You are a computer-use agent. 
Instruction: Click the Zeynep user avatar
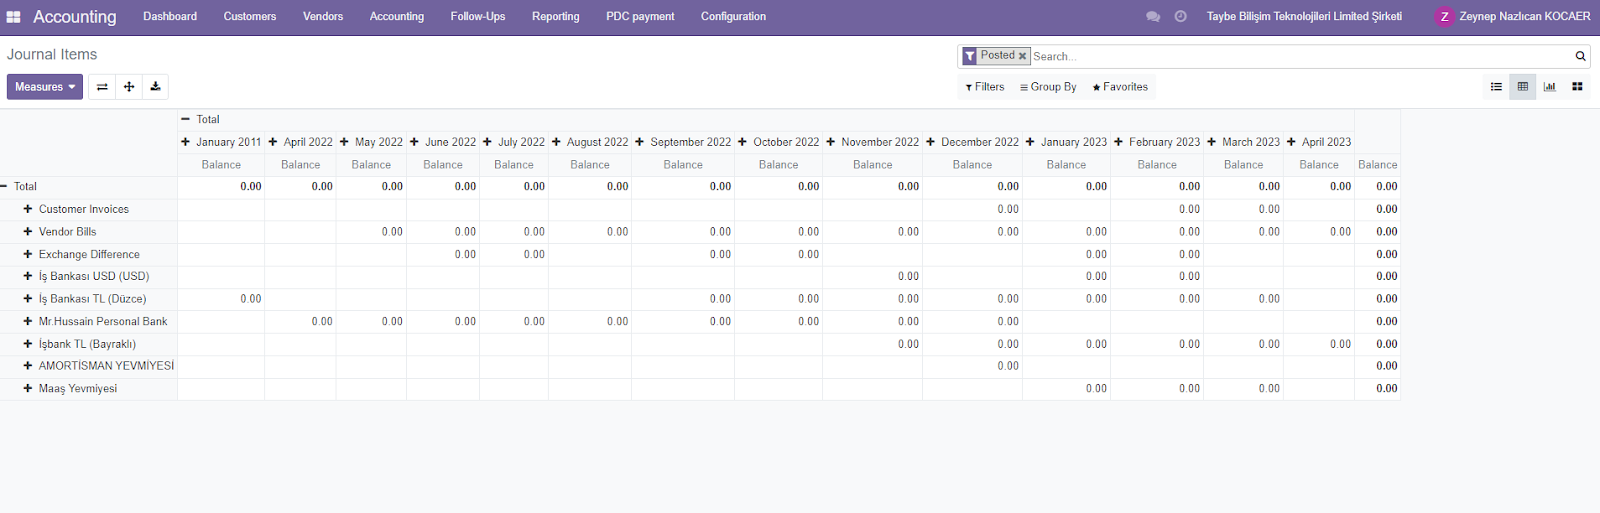[1444, 17]
